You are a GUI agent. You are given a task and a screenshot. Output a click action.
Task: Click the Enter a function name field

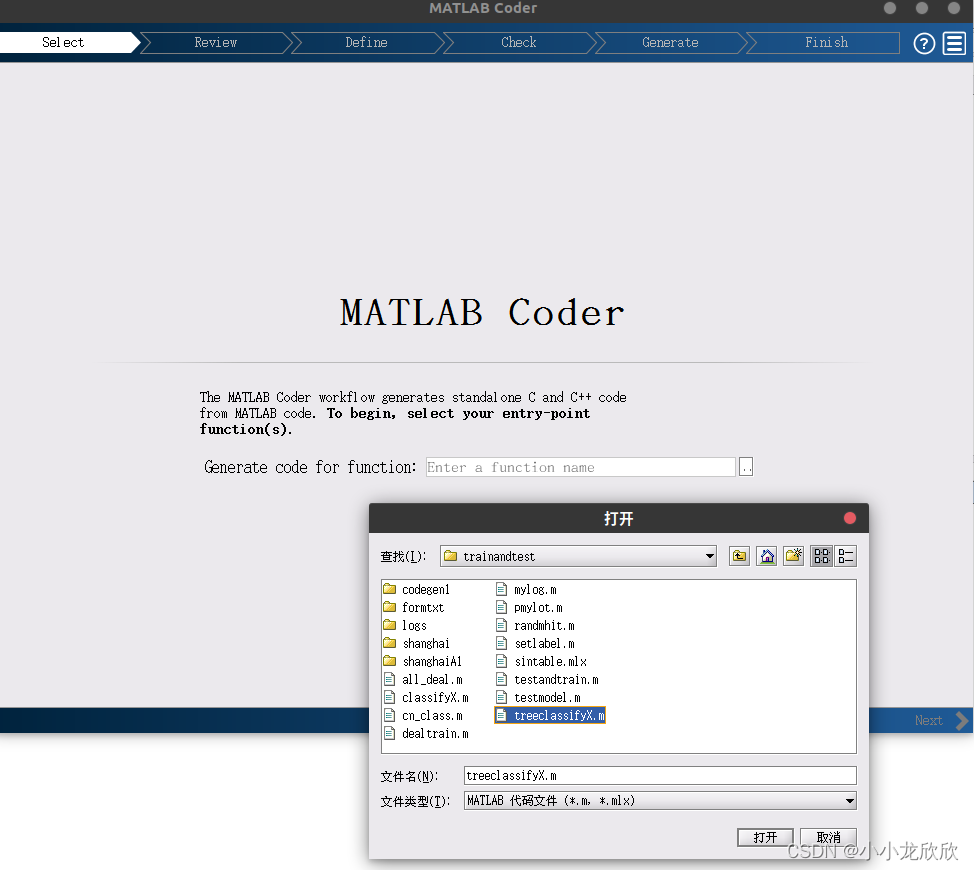click(x=580, y=467)
